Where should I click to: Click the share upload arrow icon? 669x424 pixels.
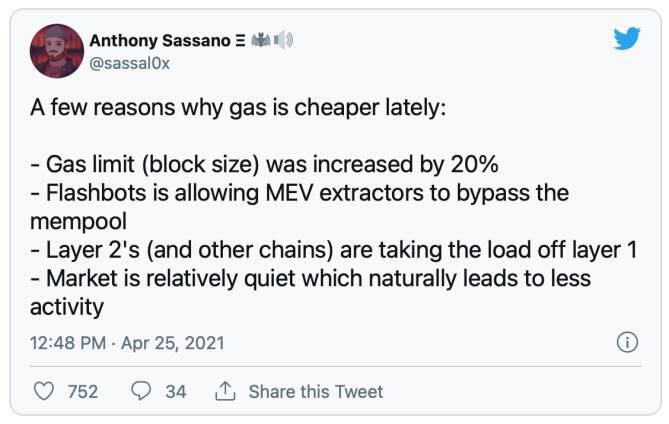(x=224, y=391)
